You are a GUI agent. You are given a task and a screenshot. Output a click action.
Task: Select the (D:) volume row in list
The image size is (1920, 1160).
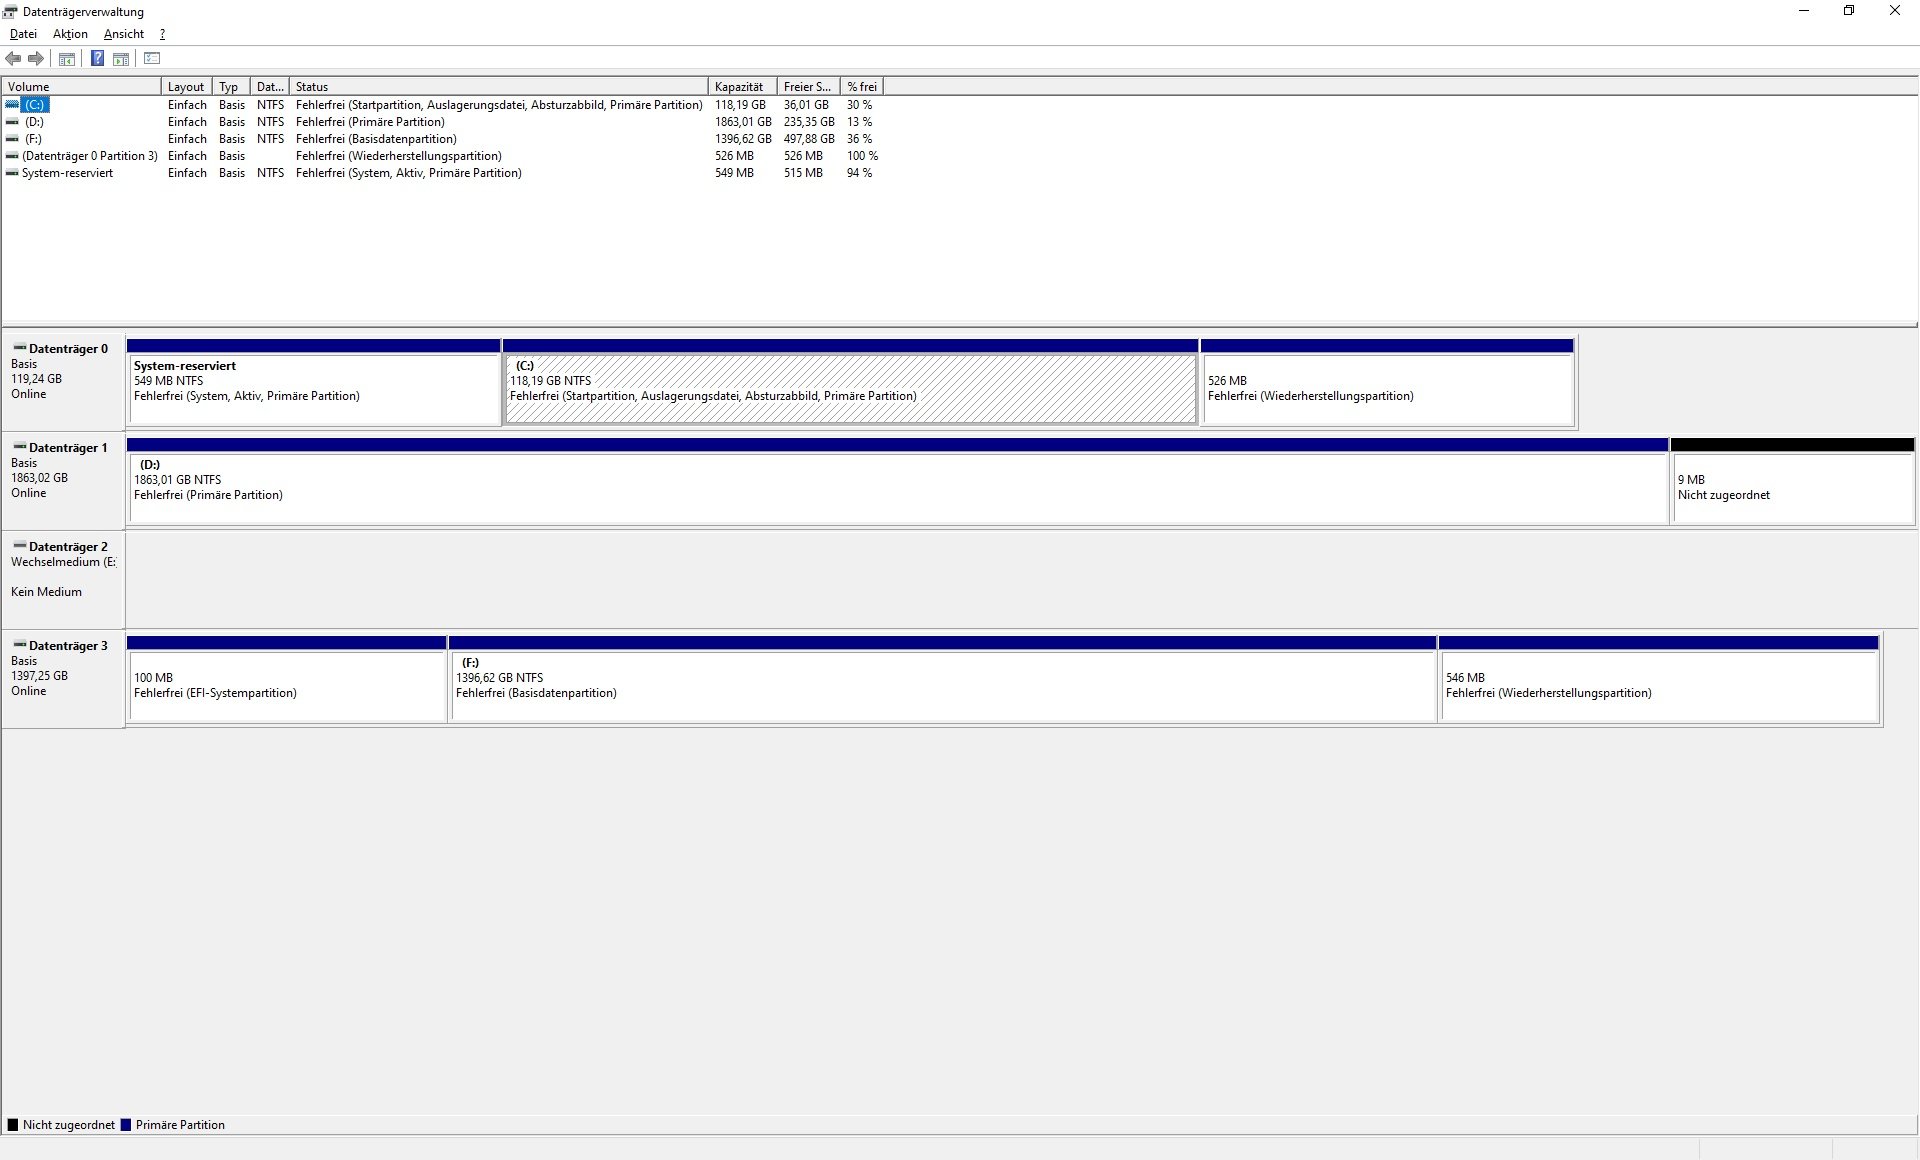click(x=35, y=122)
